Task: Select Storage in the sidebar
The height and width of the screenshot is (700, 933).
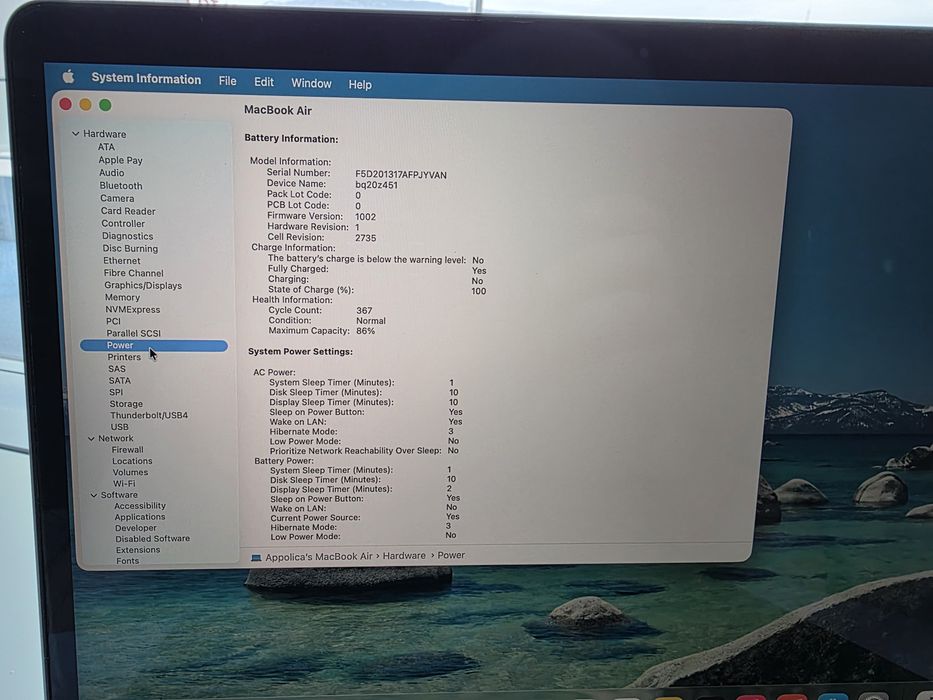Action: click(x=126, y=403)
